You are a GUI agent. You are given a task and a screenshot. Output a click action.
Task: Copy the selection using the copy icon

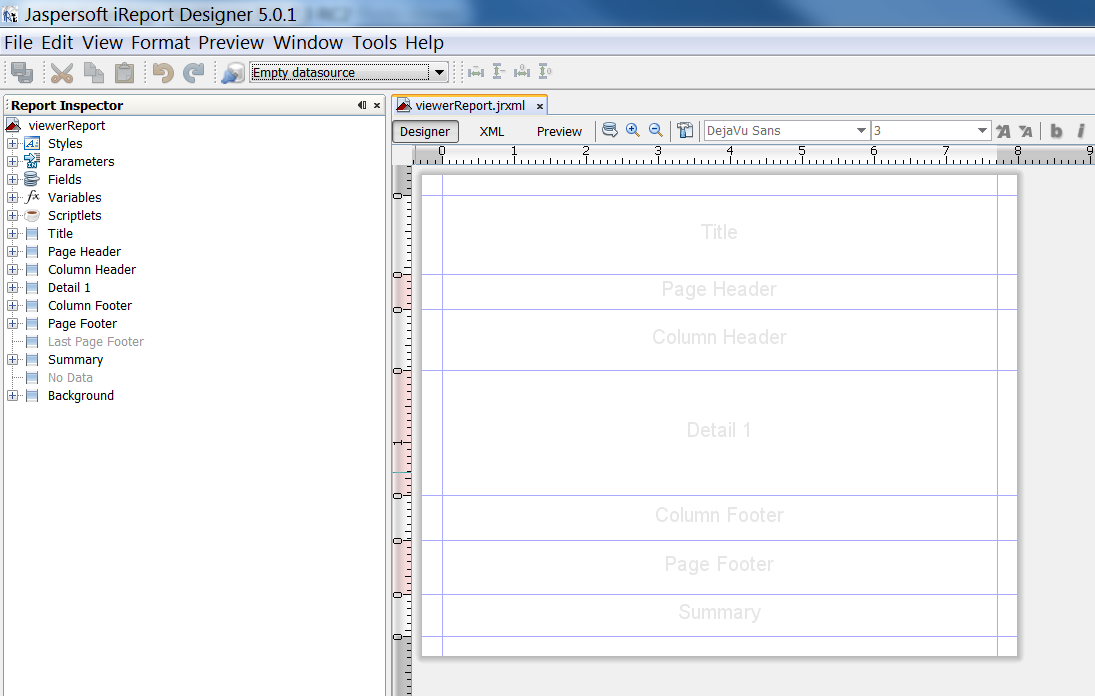[92, 71]
